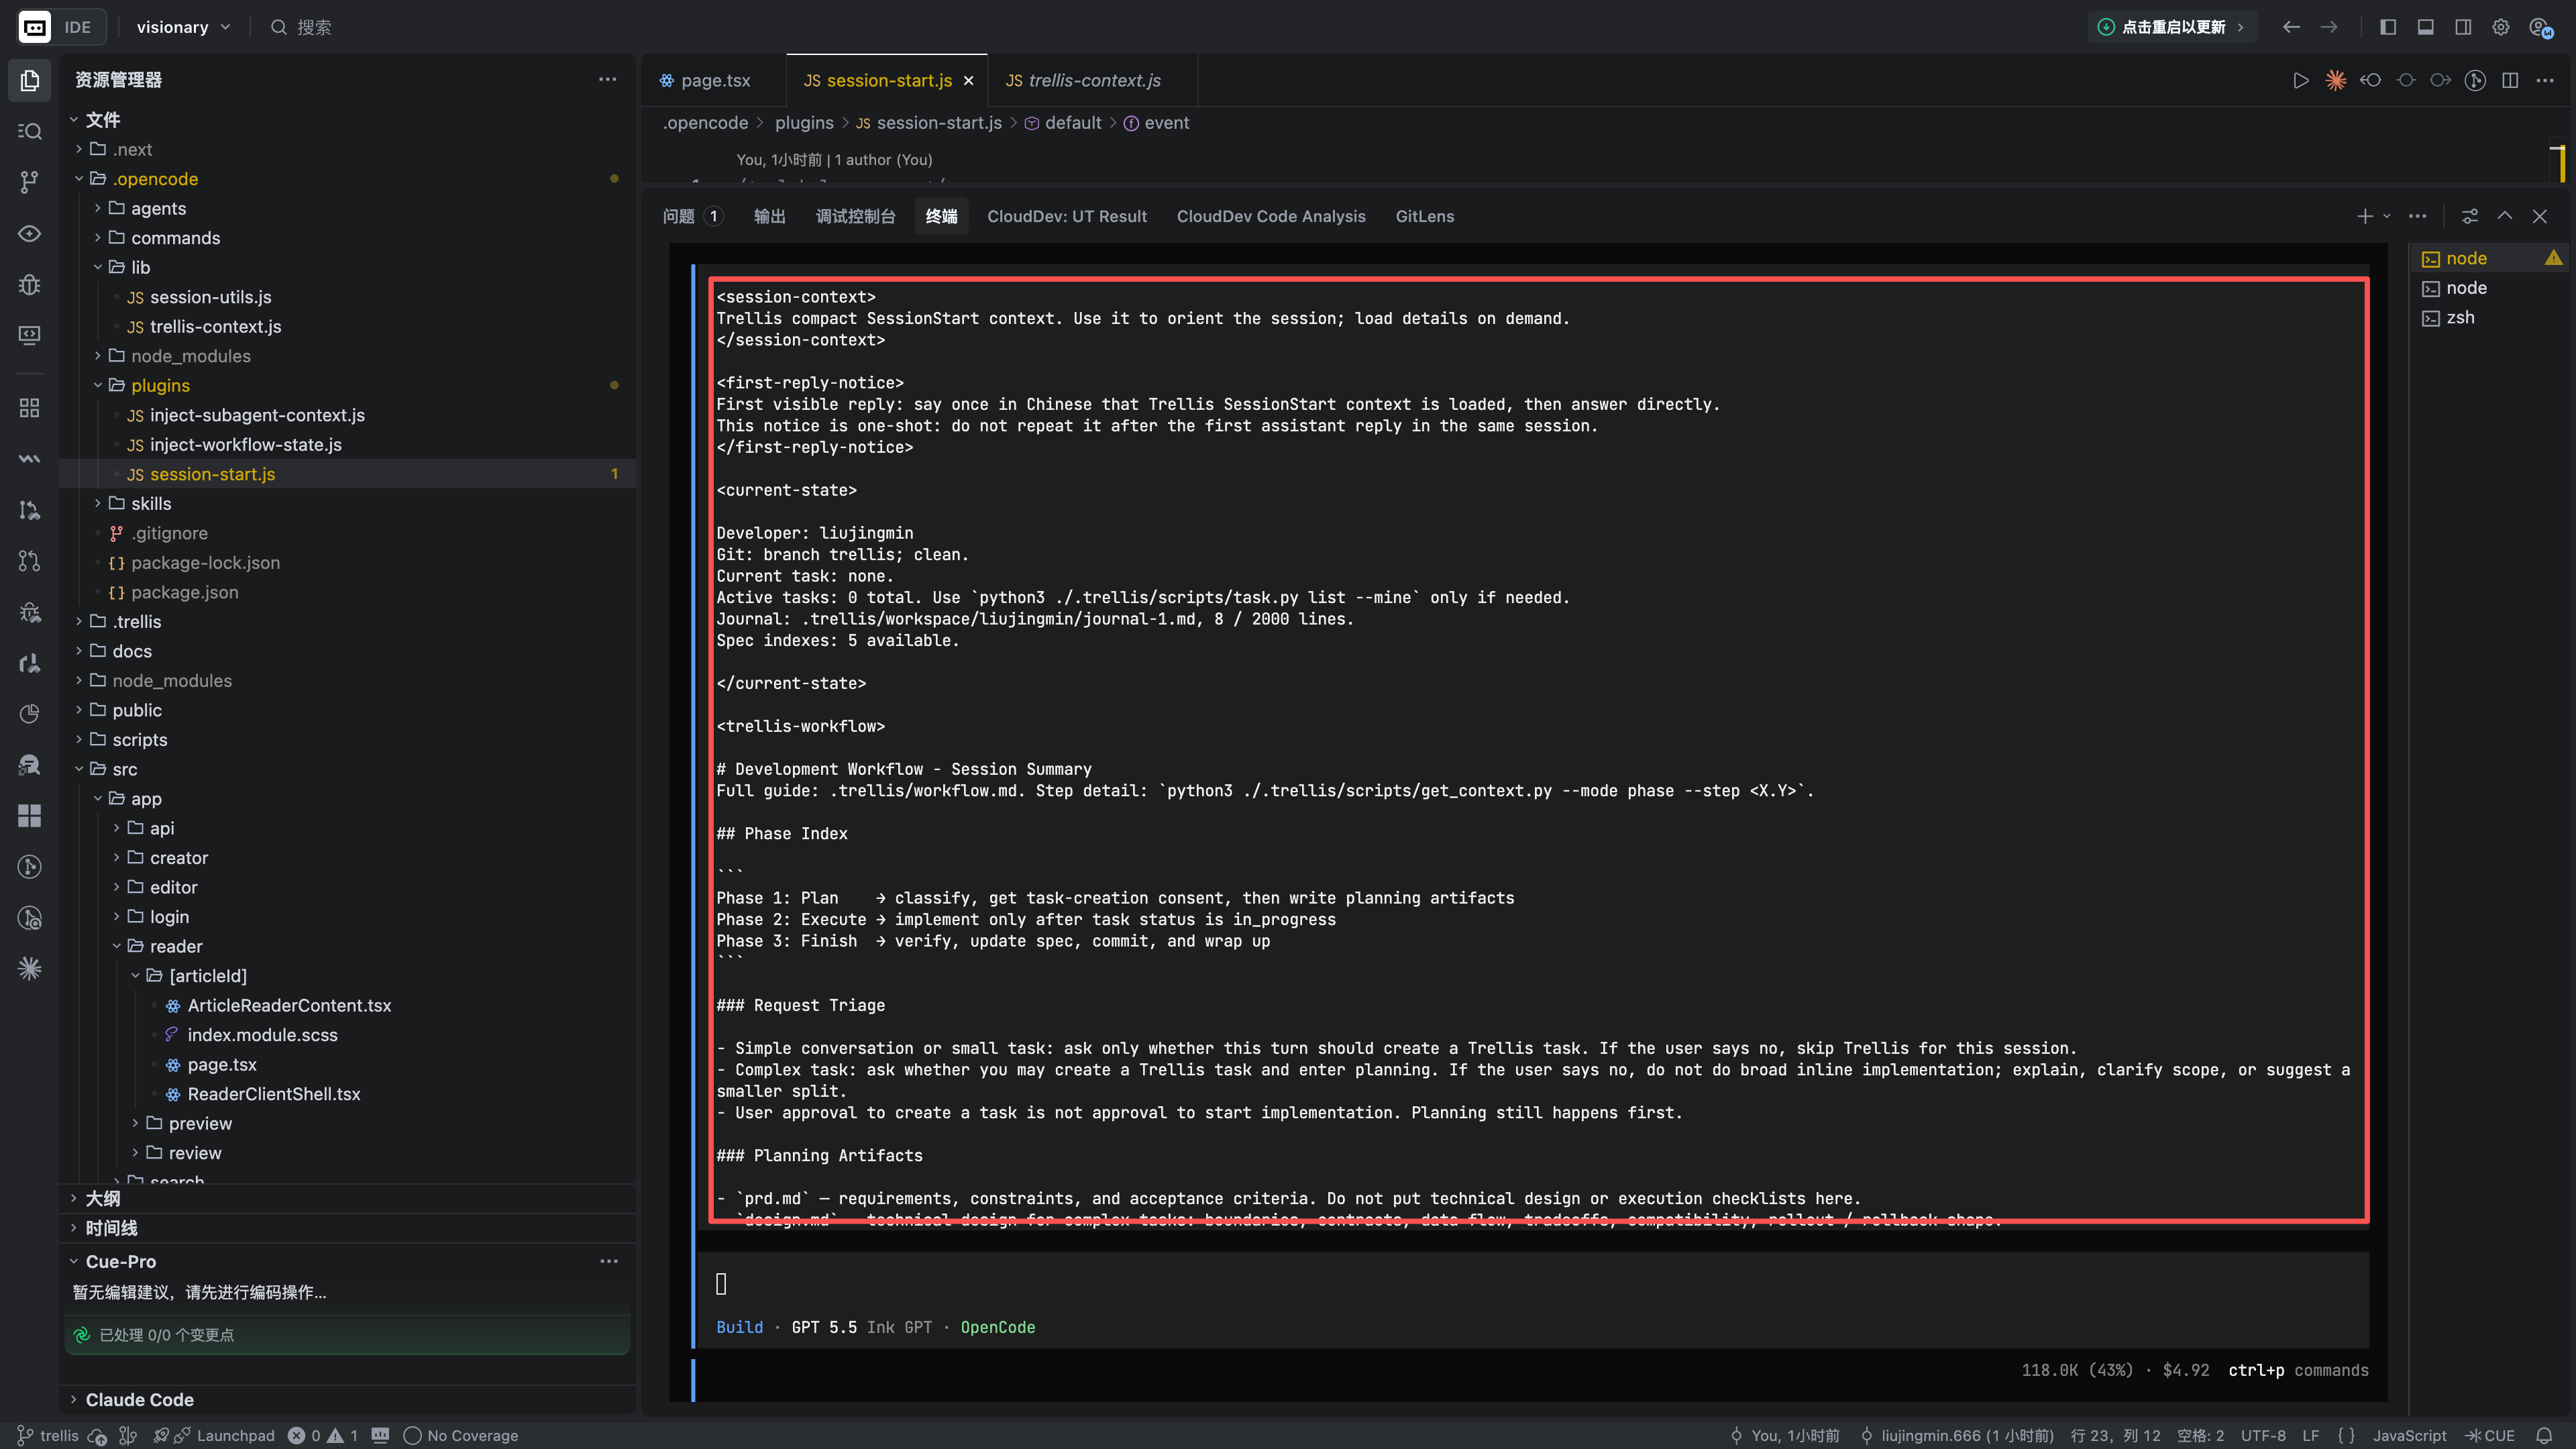Viewport: 2576px width, 1449px height.
Task: Open the Explorer view in activity bar
Action: [x=30, y=80]
